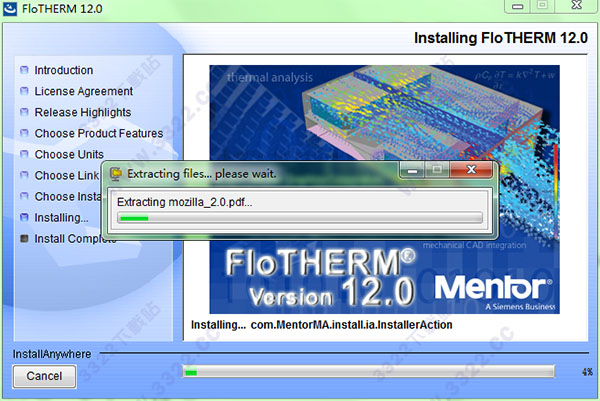Image resolution: width=600 pixels, height=401 pixels.
Task: Click the bullet icon beside Release Highlights
Action: click(24, 112)
